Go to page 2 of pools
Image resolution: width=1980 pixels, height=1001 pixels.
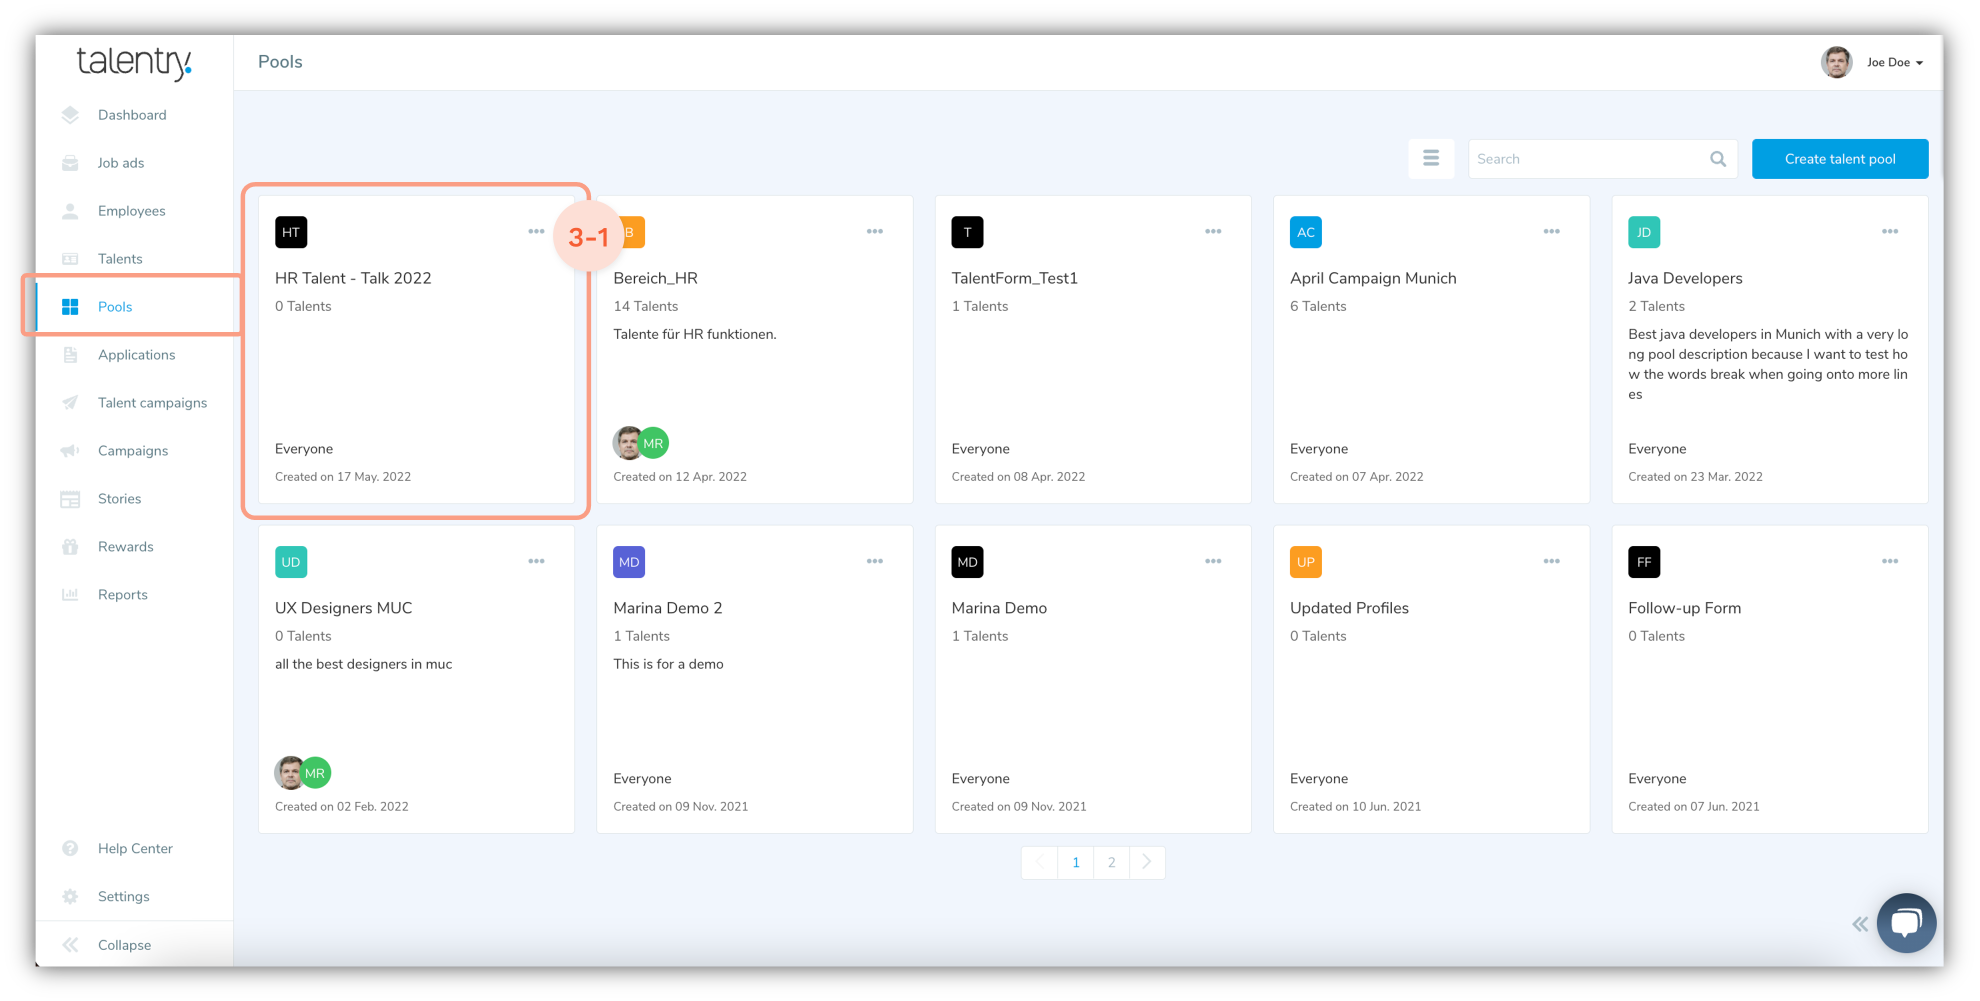(x=1111, y=863)
